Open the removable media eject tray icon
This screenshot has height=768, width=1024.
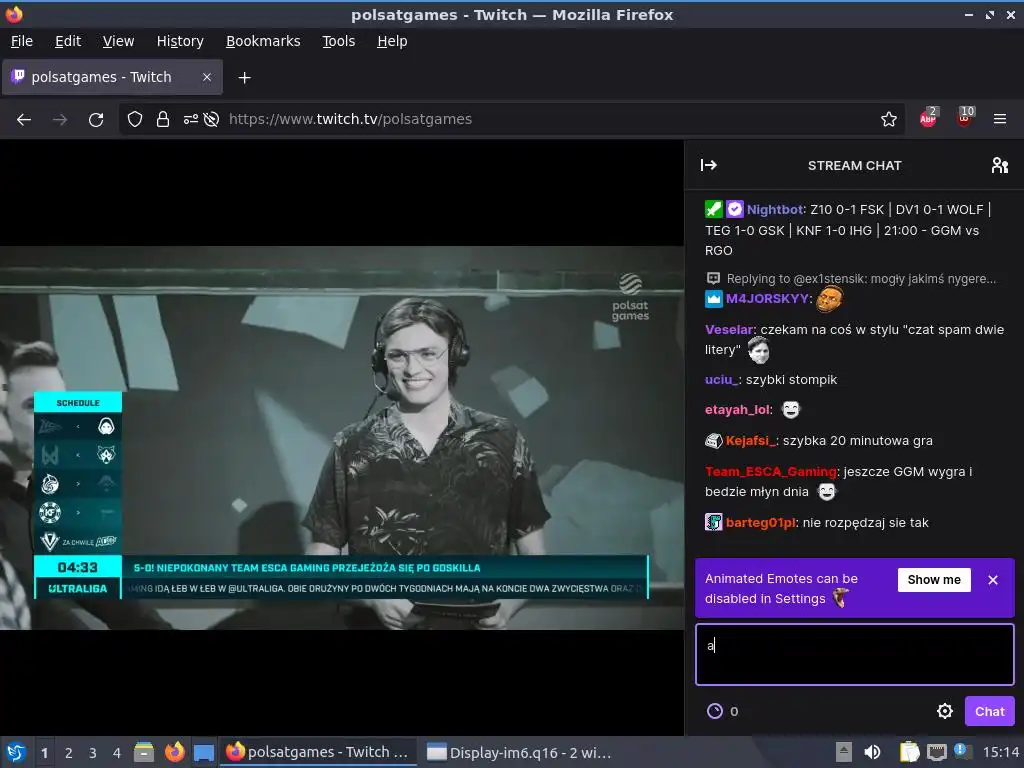[844, 752]
